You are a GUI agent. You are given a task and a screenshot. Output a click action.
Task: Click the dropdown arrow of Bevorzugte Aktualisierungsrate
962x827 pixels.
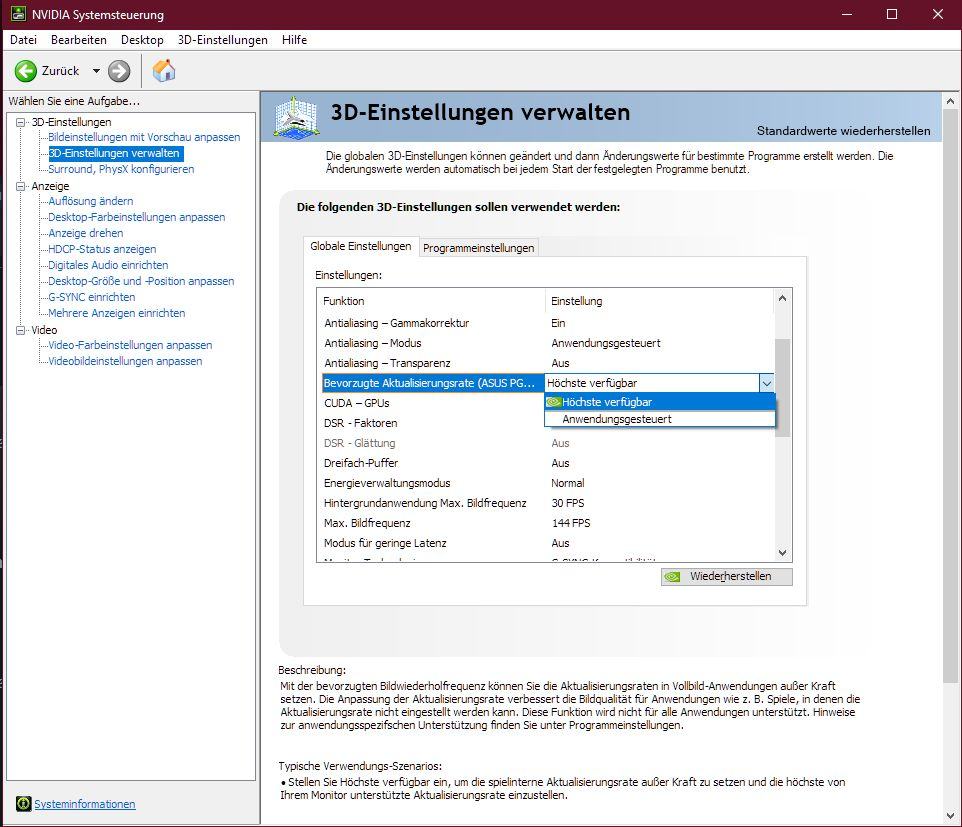[766, 383]
